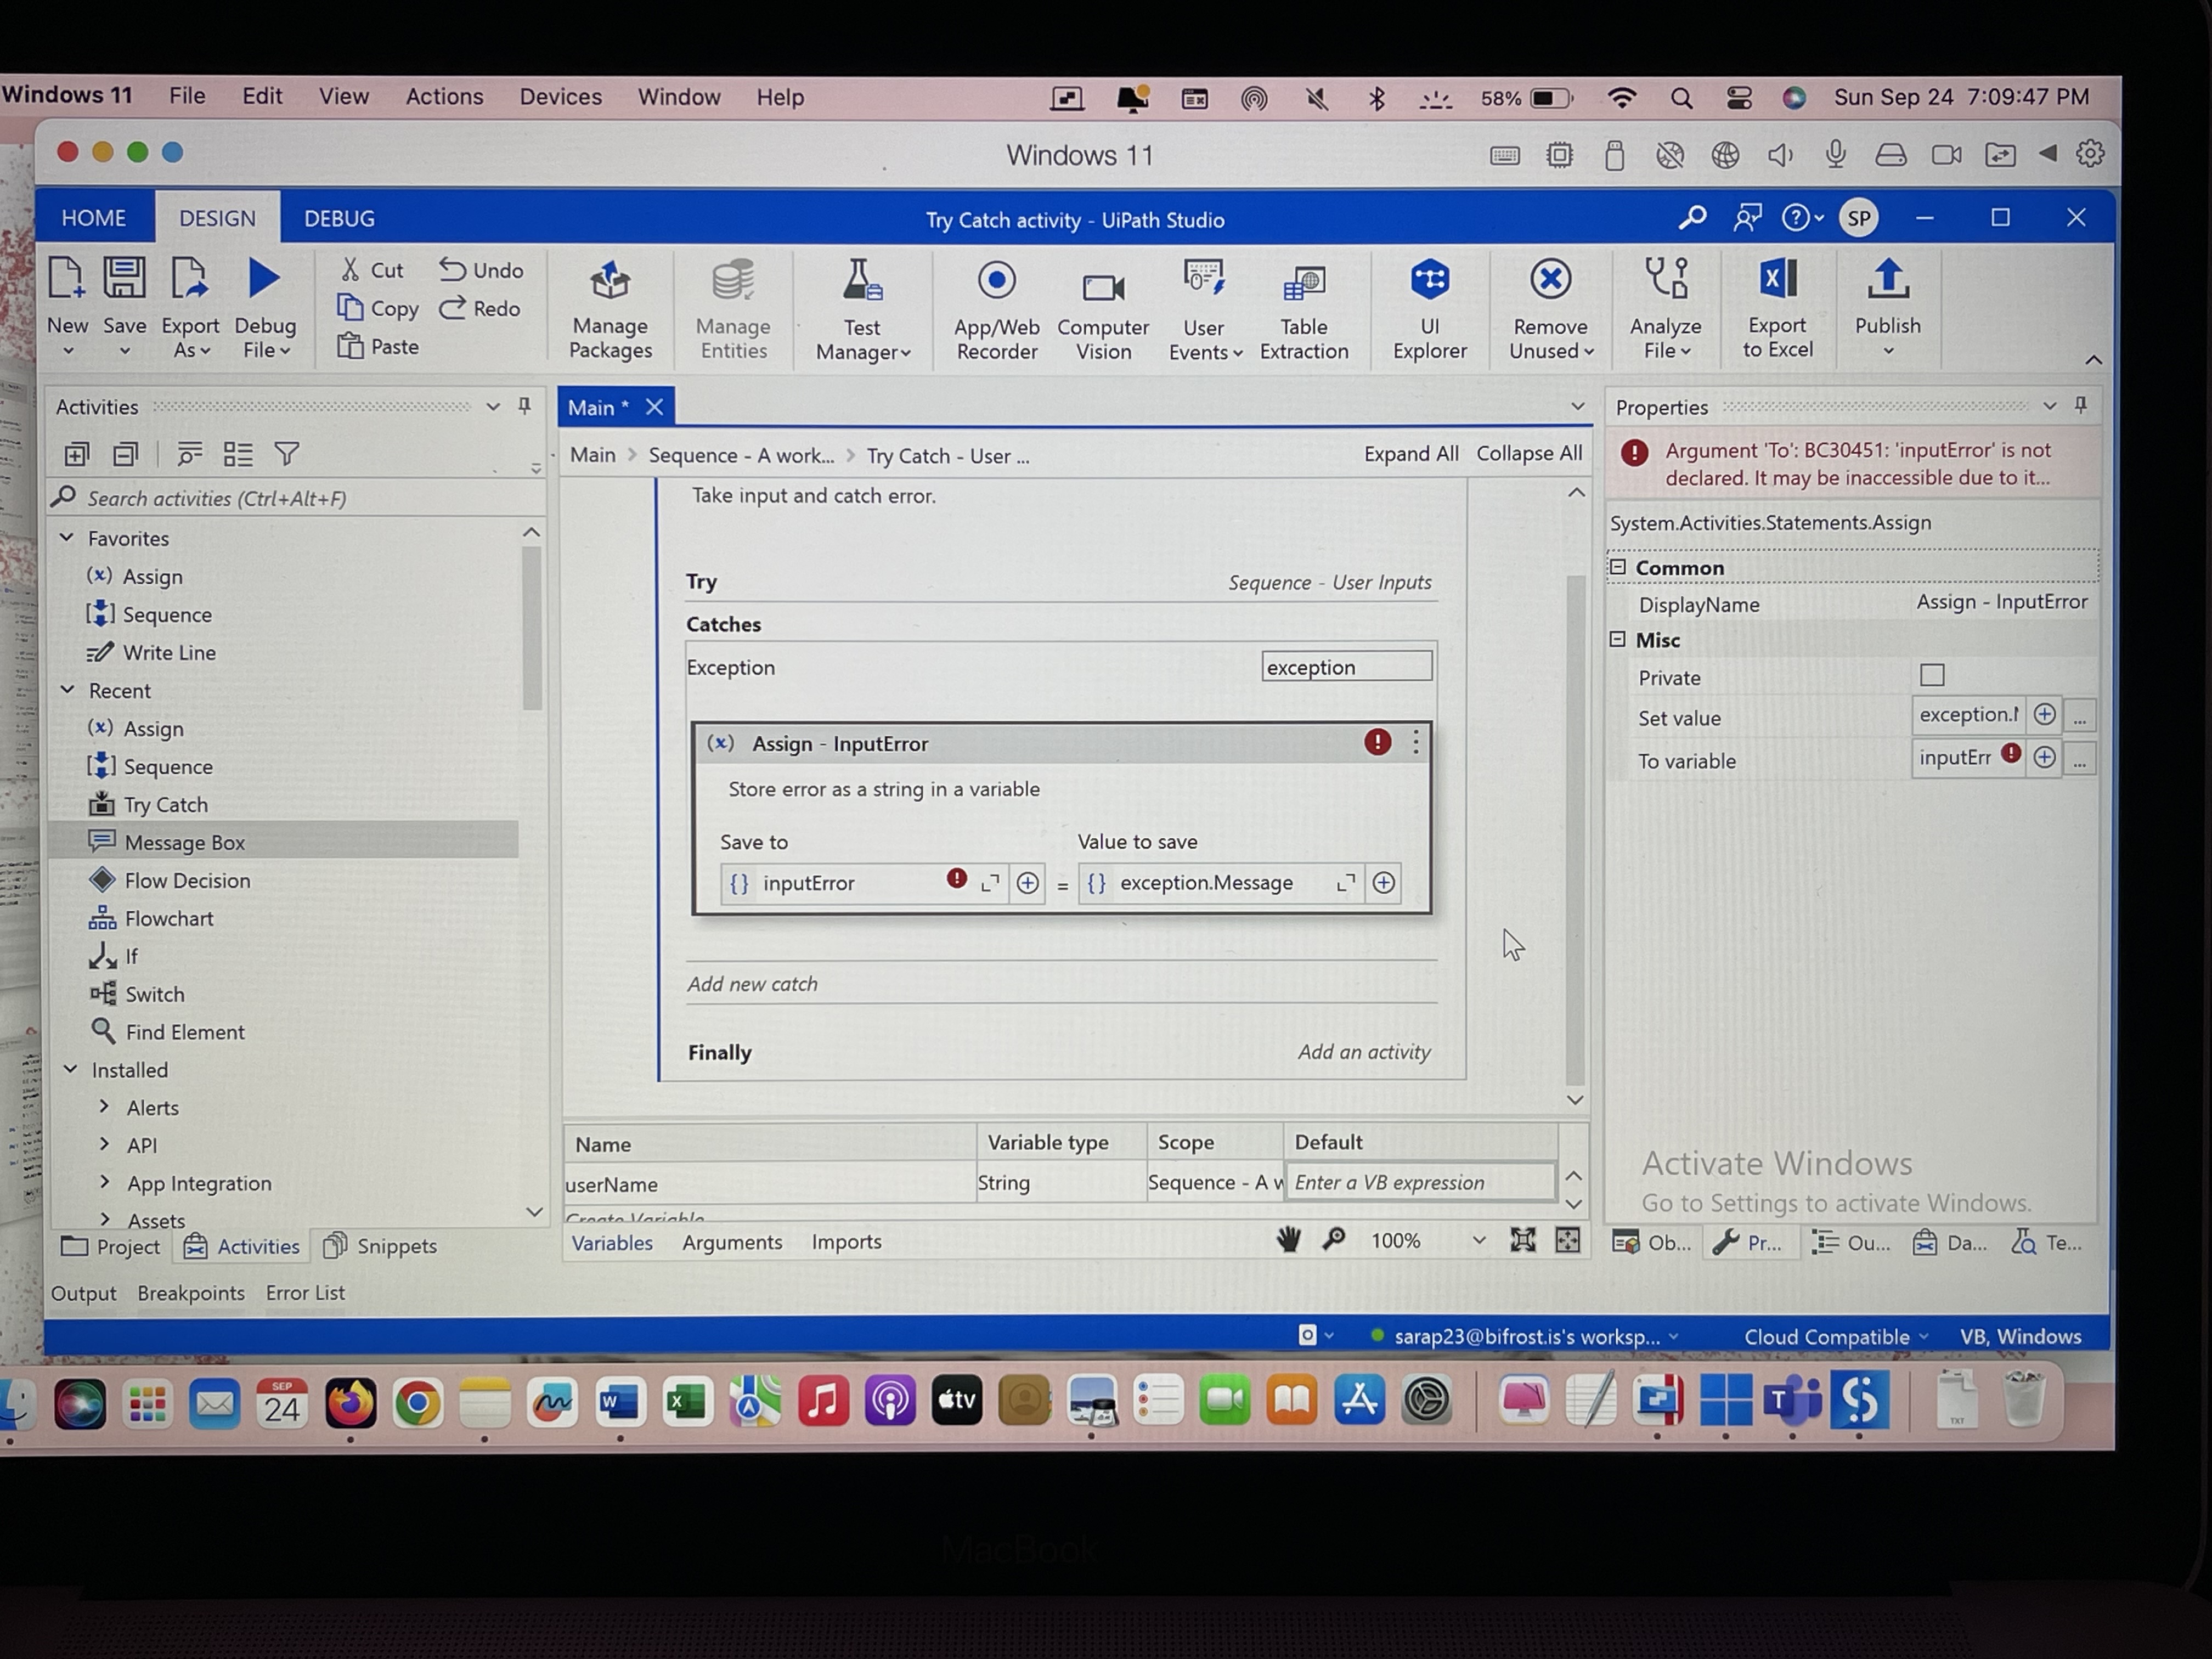Open the zoom percentage dropdown

pyautogui.click(x=1478, y=1241)
